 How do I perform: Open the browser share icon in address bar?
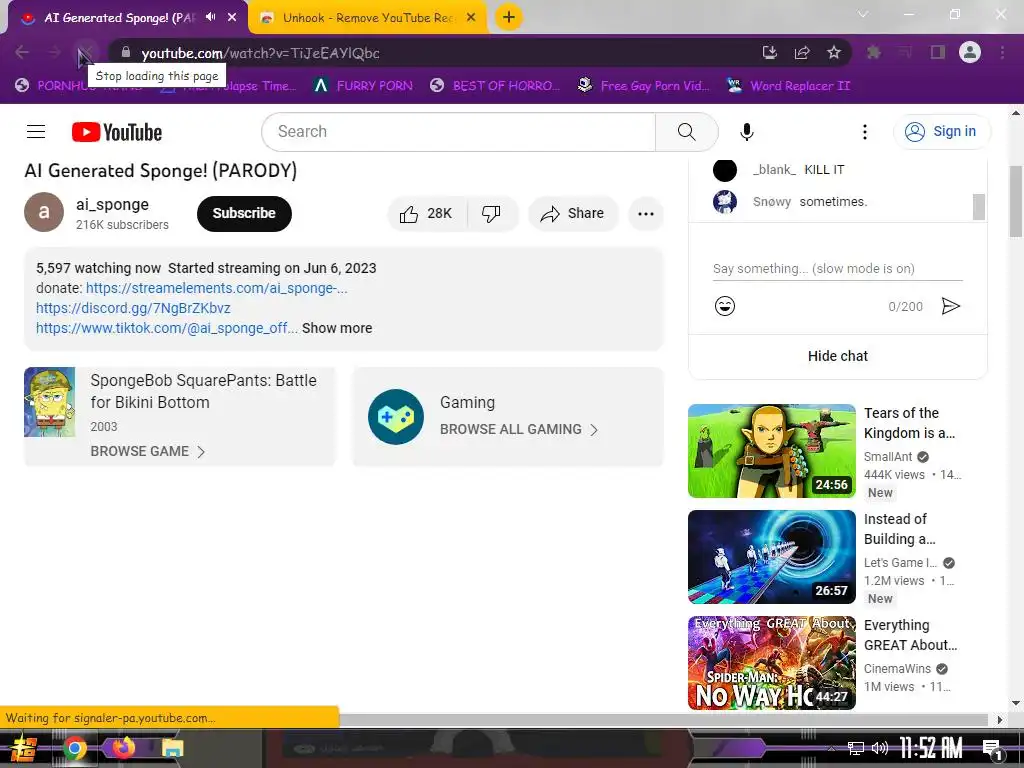[802, 53]
